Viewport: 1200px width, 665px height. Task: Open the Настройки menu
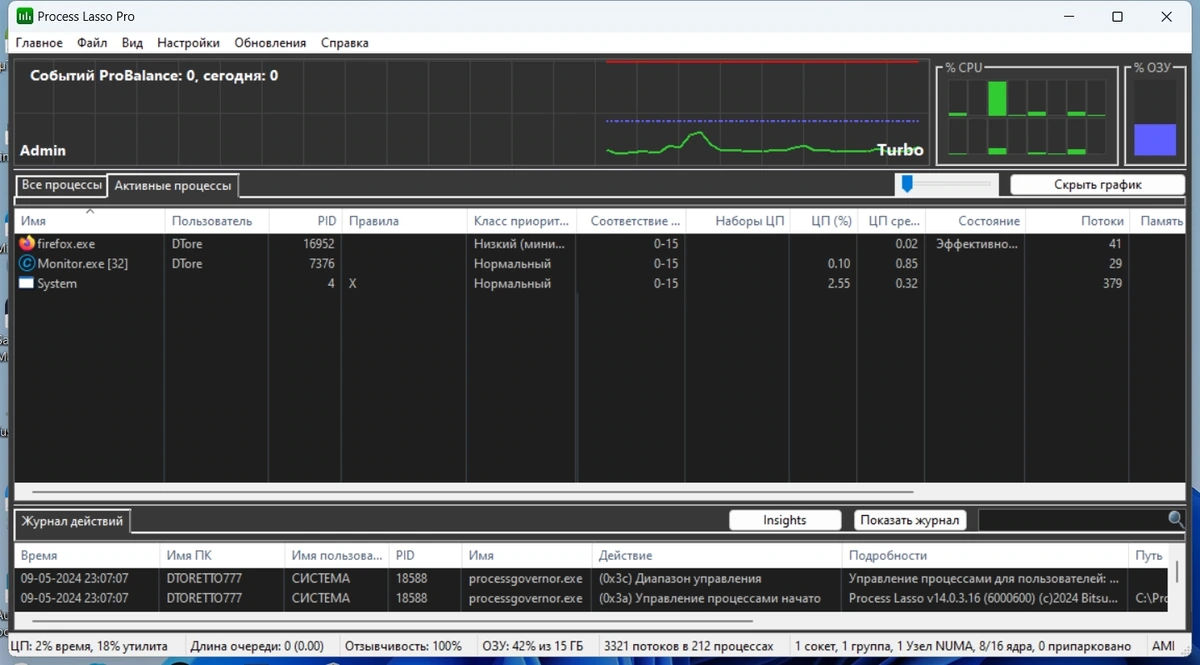pos(188,43)
